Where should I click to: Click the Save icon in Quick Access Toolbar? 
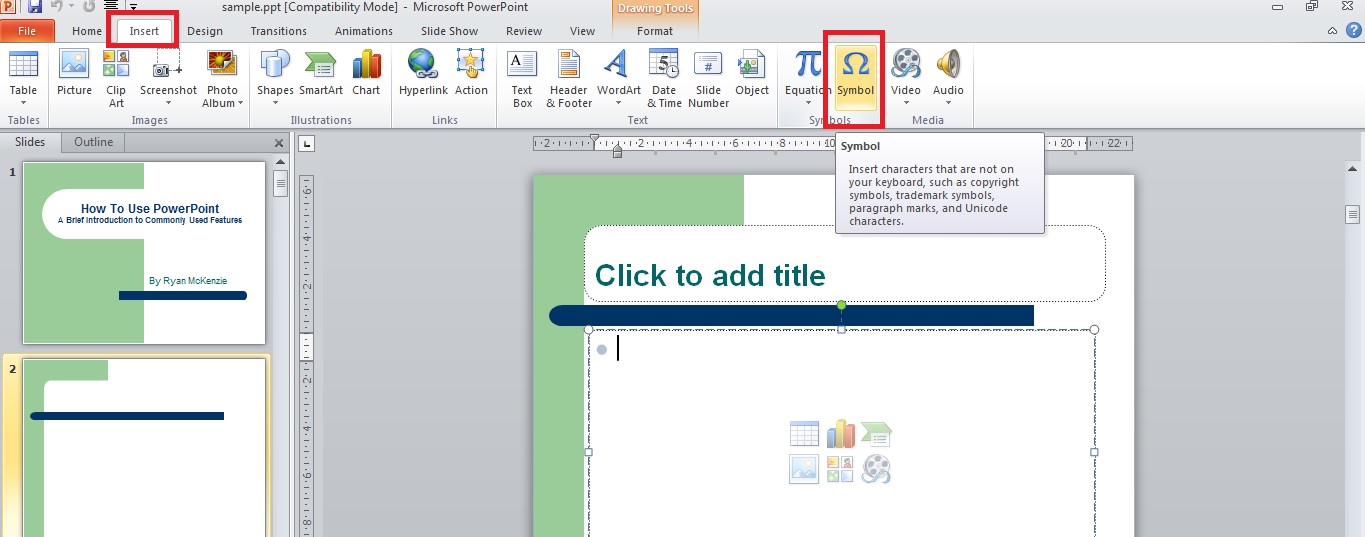point(35,7)
